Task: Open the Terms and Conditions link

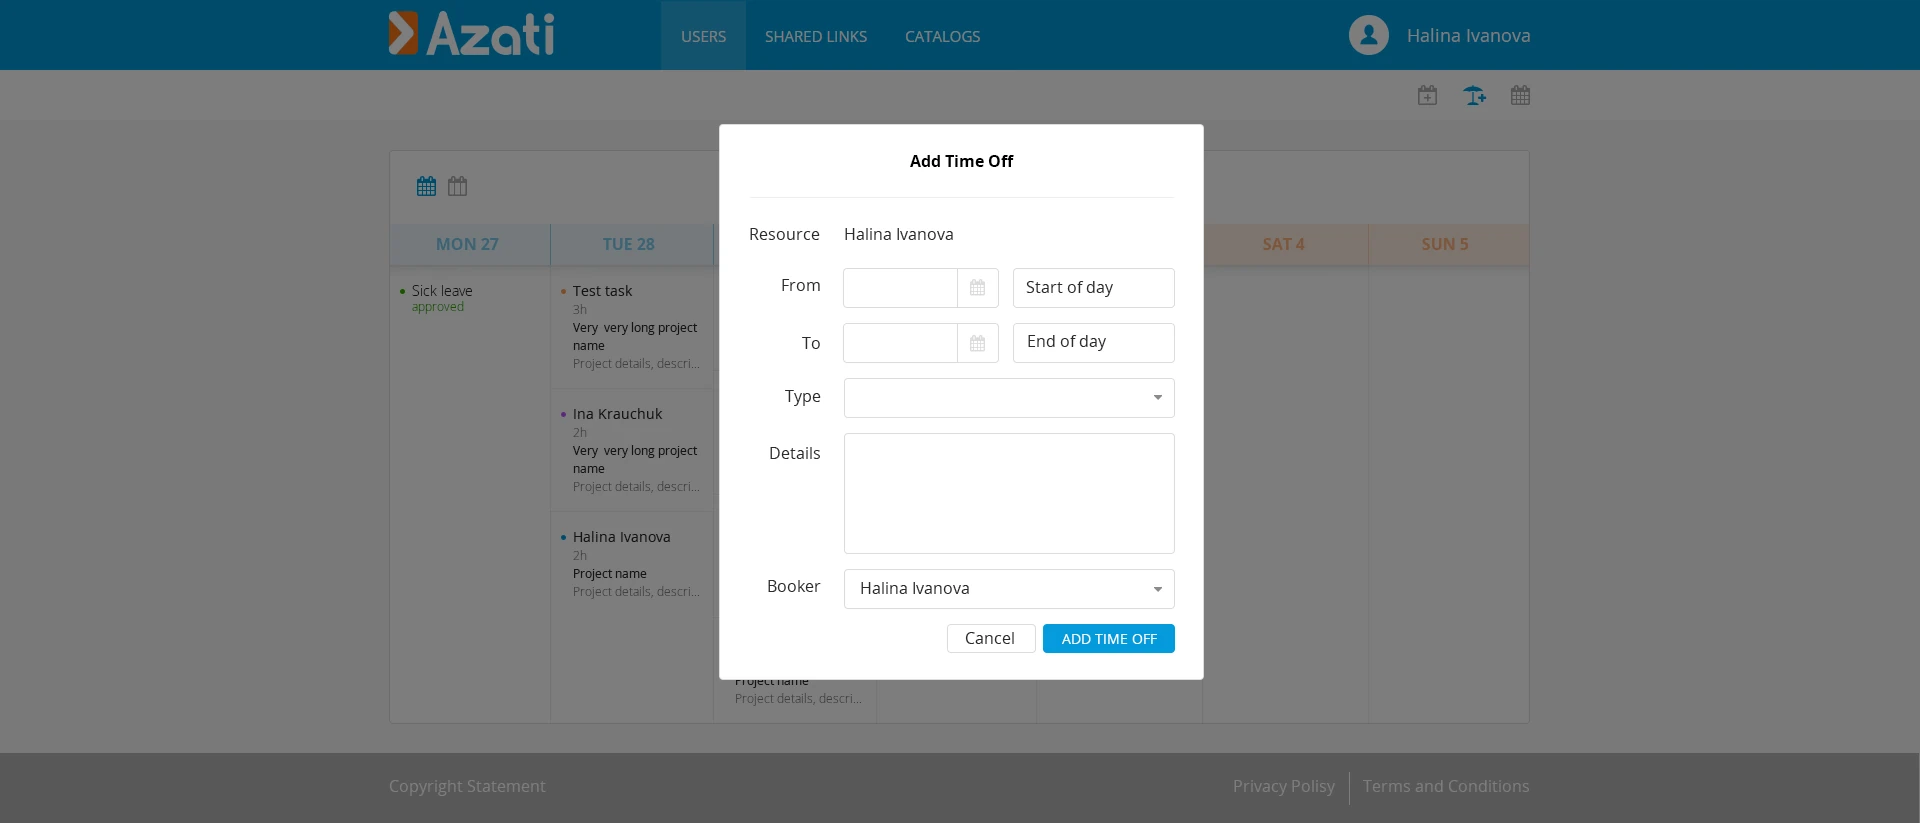Action: pyautogui.click(x=1446, y=786)
